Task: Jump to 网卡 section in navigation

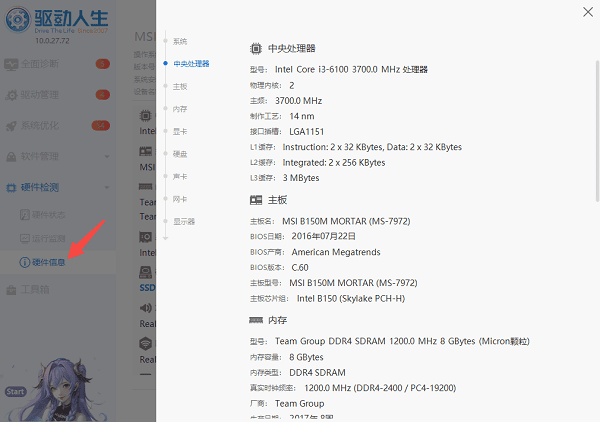Action: click(180, 199)
